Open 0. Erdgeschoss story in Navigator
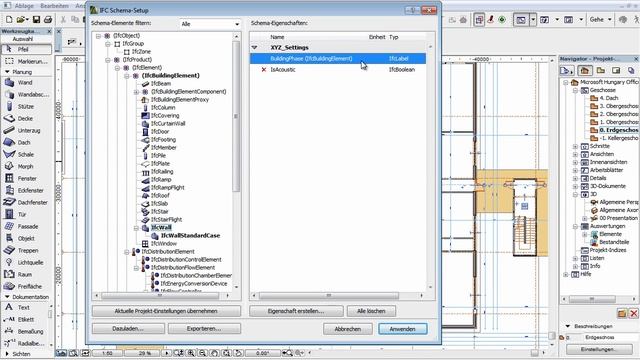Viewport: 640px width, 360px height. coord(618,130)
